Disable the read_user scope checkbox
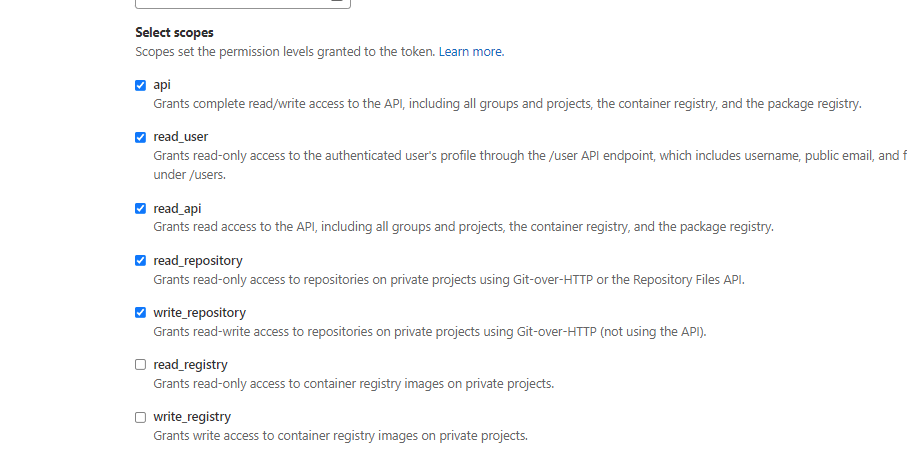Viewport: 907px width, 449px height. coord(141,137)
